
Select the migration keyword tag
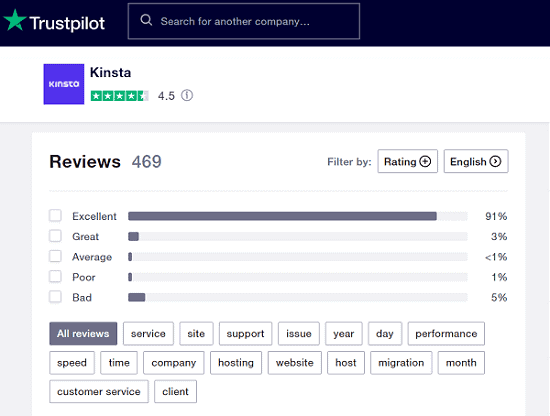tap(401, 363)
